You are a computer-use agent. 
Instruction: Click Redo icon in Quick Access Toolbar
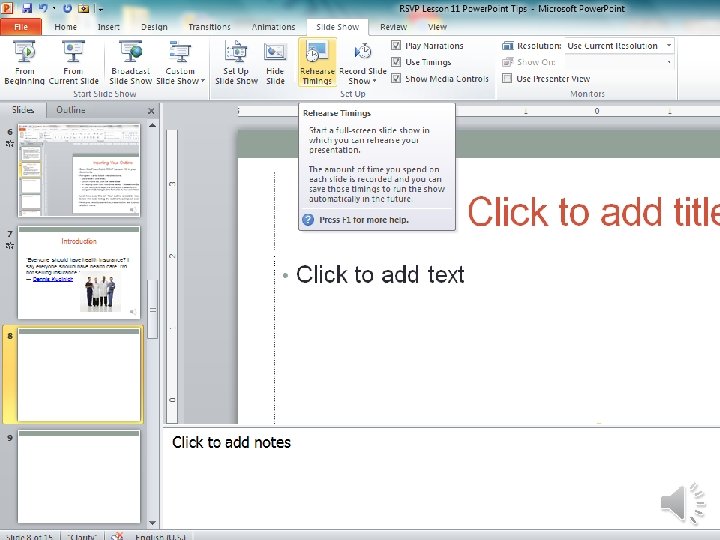click(x=67, y=8)
